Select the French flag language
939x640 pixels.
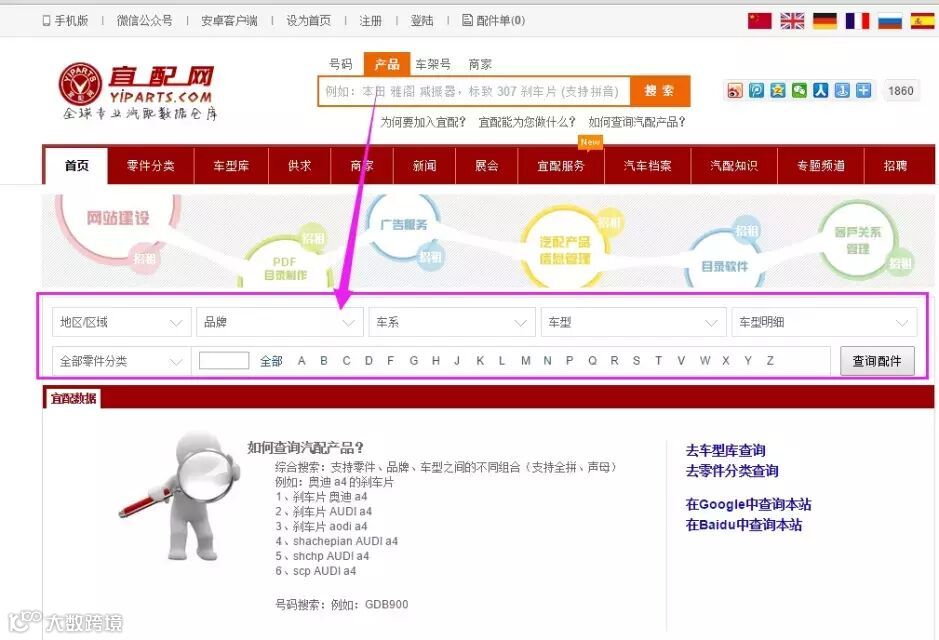pos(857,21)
